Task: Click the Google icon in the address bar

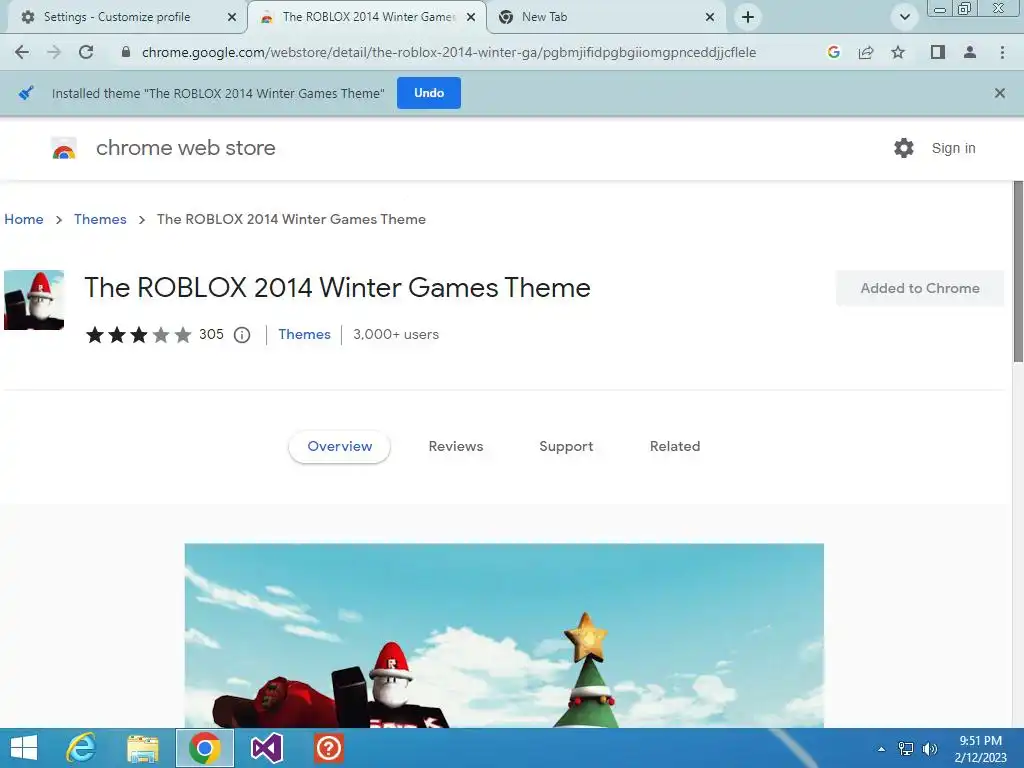Action: click(x=833, y=52)
